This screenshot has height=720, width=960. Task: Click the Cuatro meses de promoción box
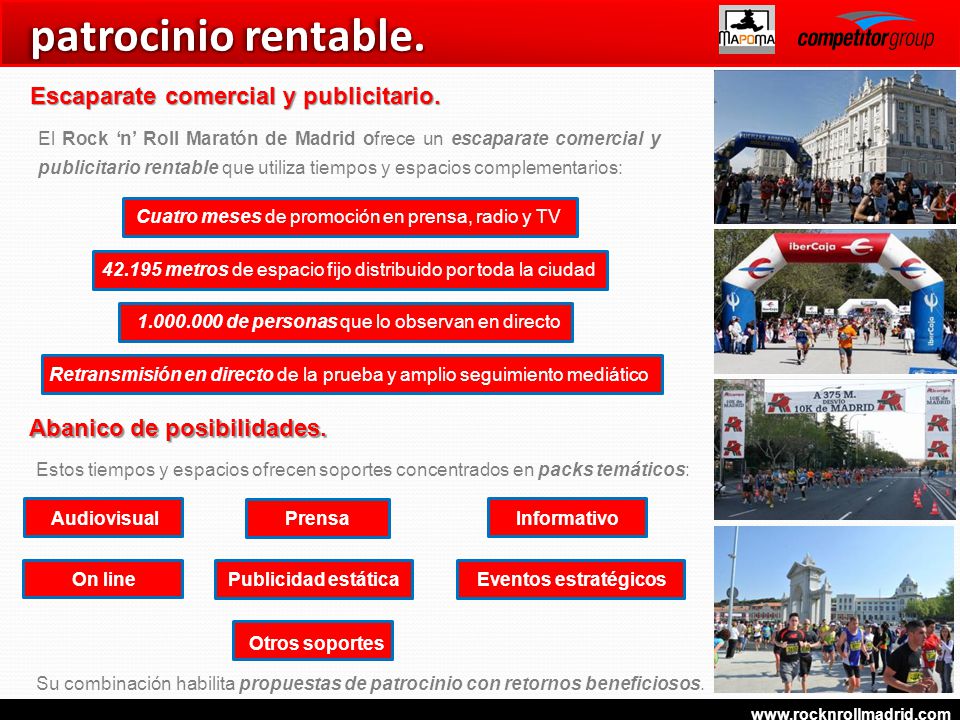coord(350,217)
